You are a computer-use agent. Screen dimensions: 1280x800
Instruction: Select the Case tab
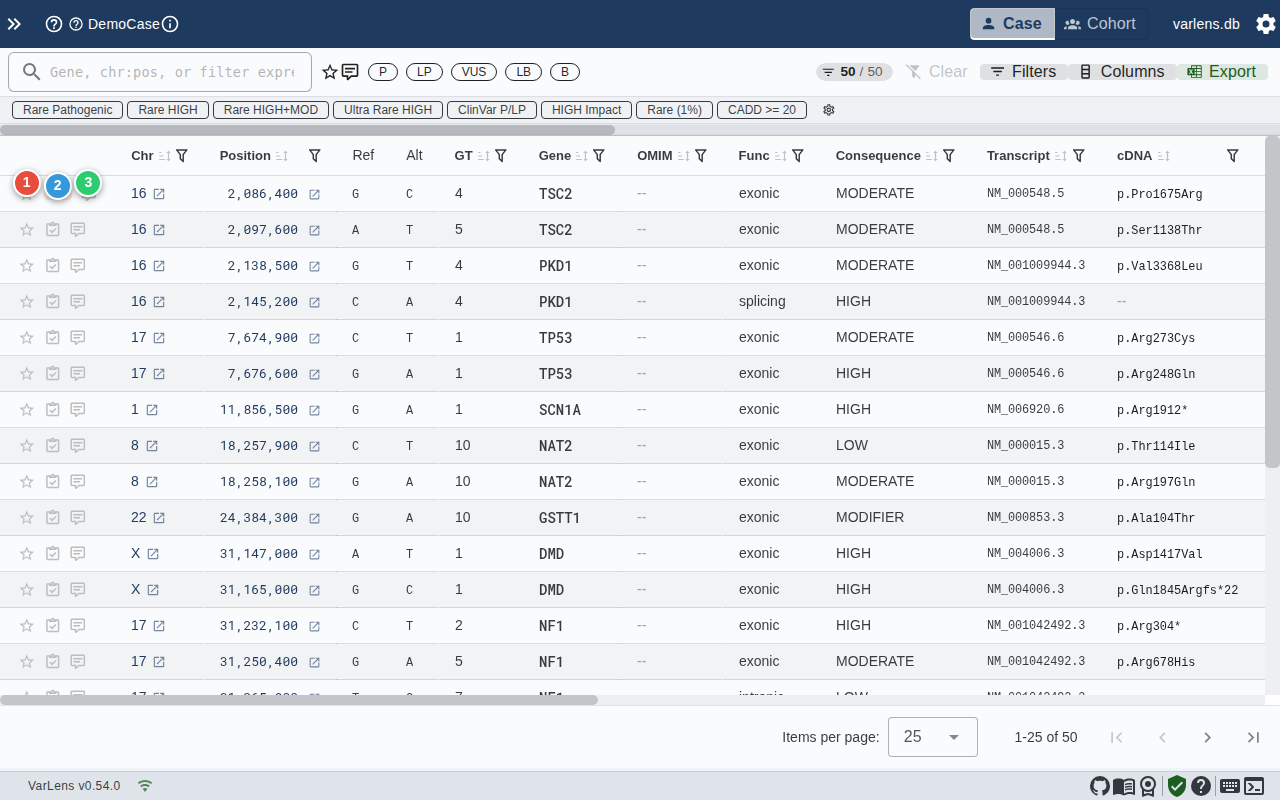pyautogui.click(x=1011, y=24)
